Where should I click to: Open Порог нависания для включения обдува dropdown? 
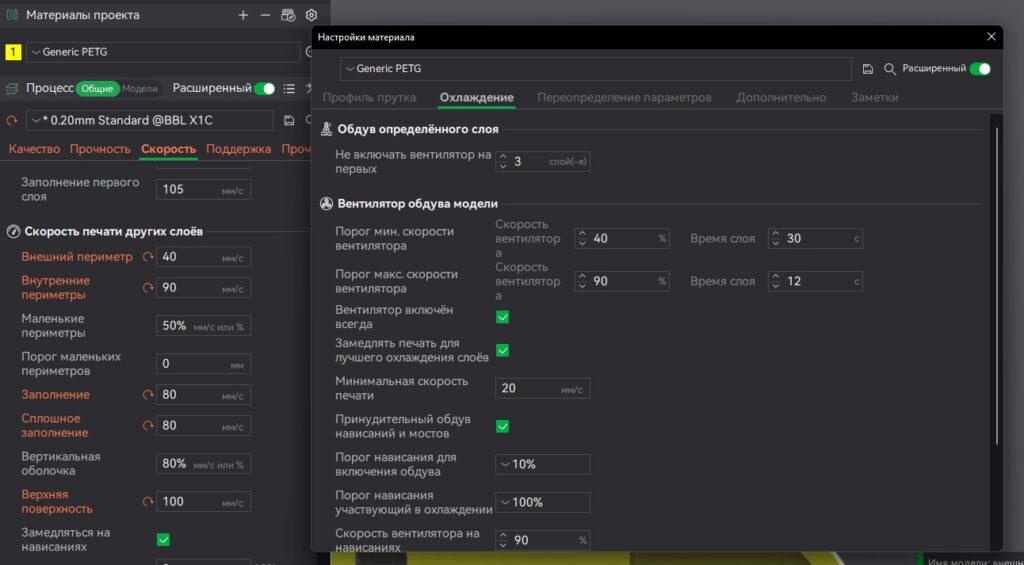(543, 464)
